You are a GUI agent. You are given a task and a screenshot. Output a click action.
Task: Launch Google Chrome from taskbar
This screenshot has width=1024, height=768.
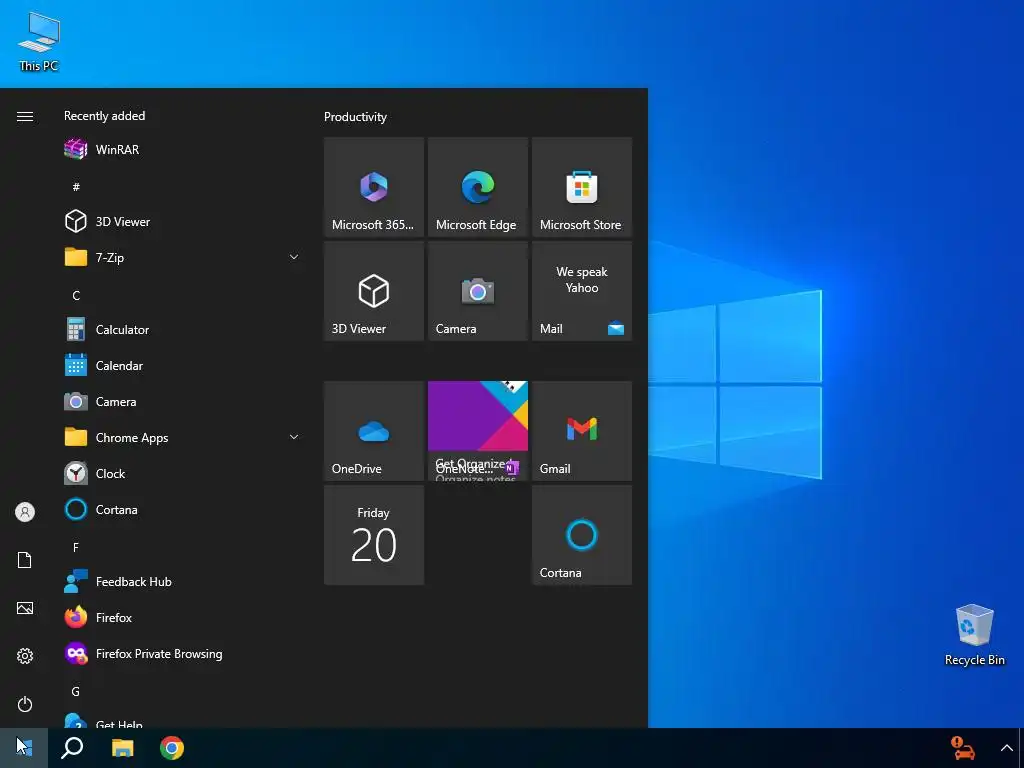[172, 748]
